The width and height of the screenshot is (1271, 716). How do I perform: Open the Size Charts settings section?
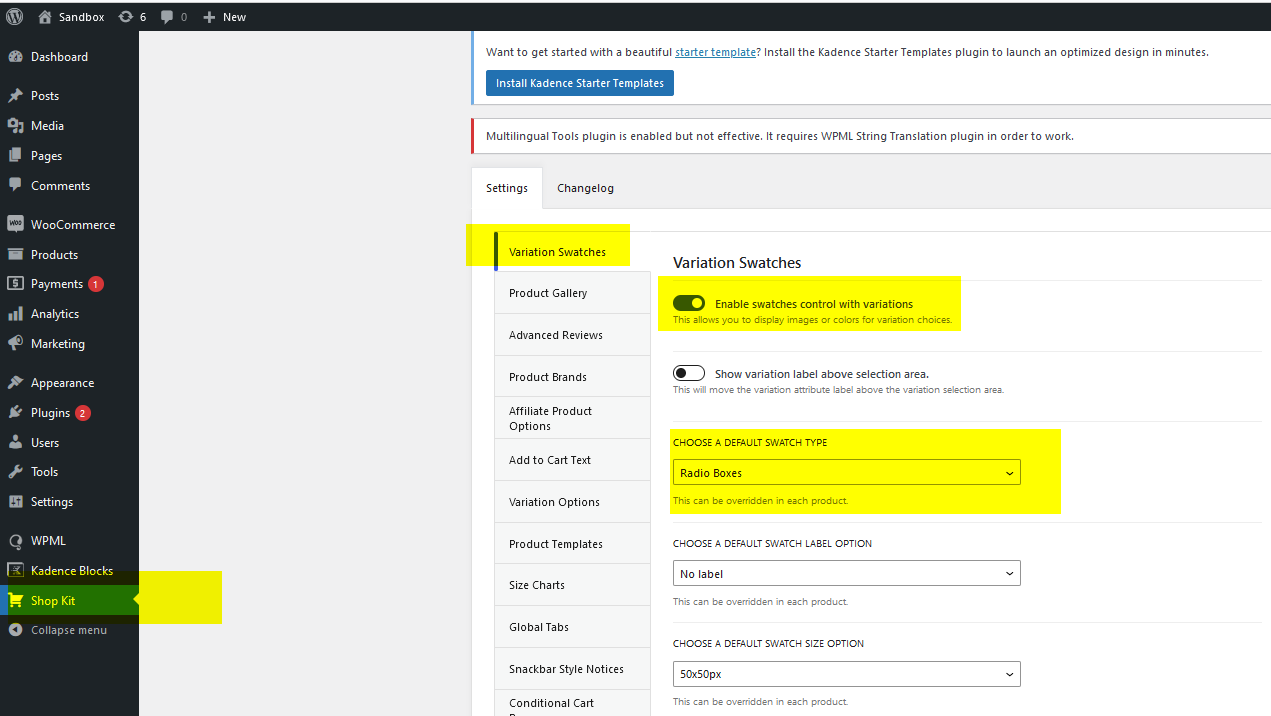[x=572, y=585]
